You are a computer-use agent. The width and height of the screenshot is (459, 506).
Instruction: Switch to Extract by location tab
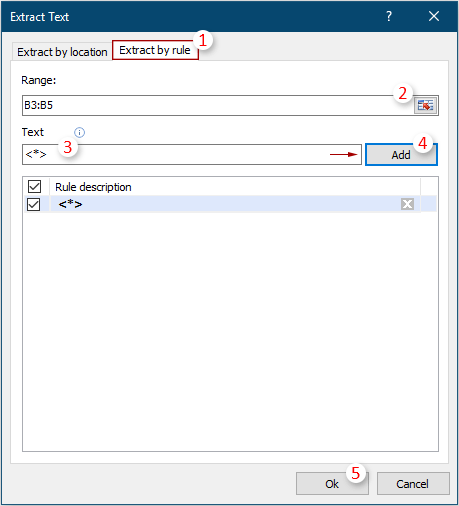click(x=62, y=52)
